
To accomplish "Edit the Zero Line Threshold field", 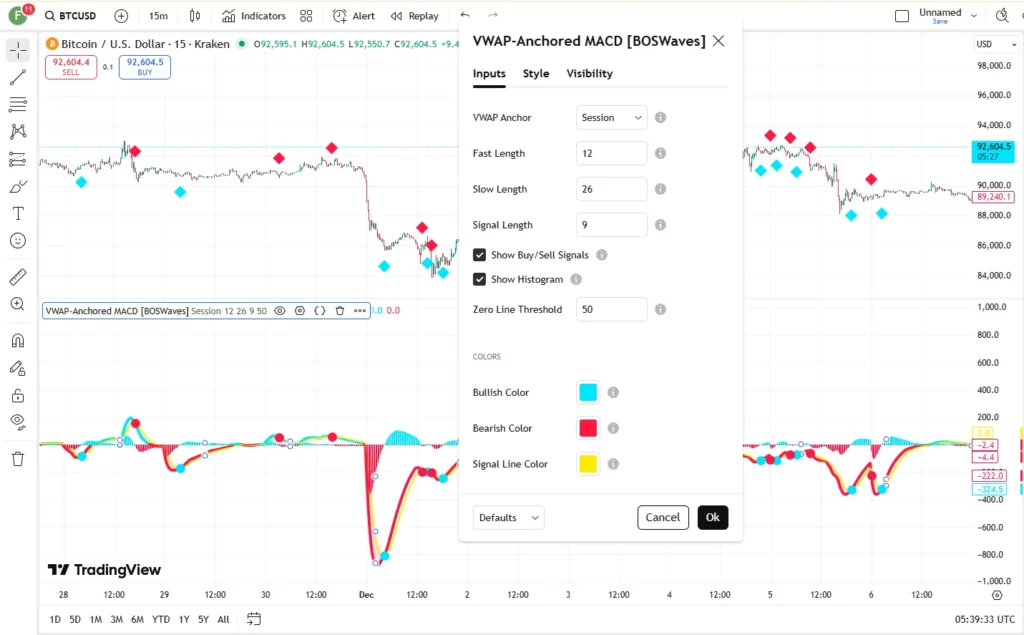I will pos(611,310).
